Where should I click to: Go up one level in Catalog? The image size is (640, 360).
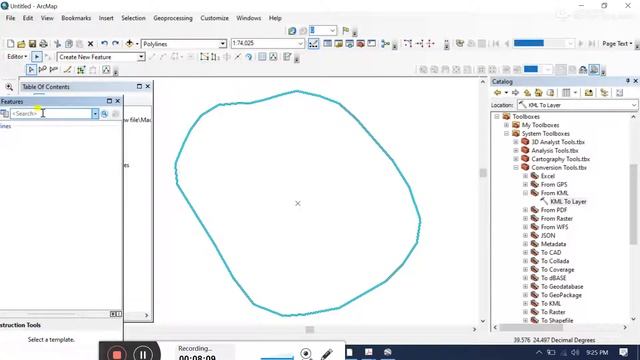(x=527, y=93)
